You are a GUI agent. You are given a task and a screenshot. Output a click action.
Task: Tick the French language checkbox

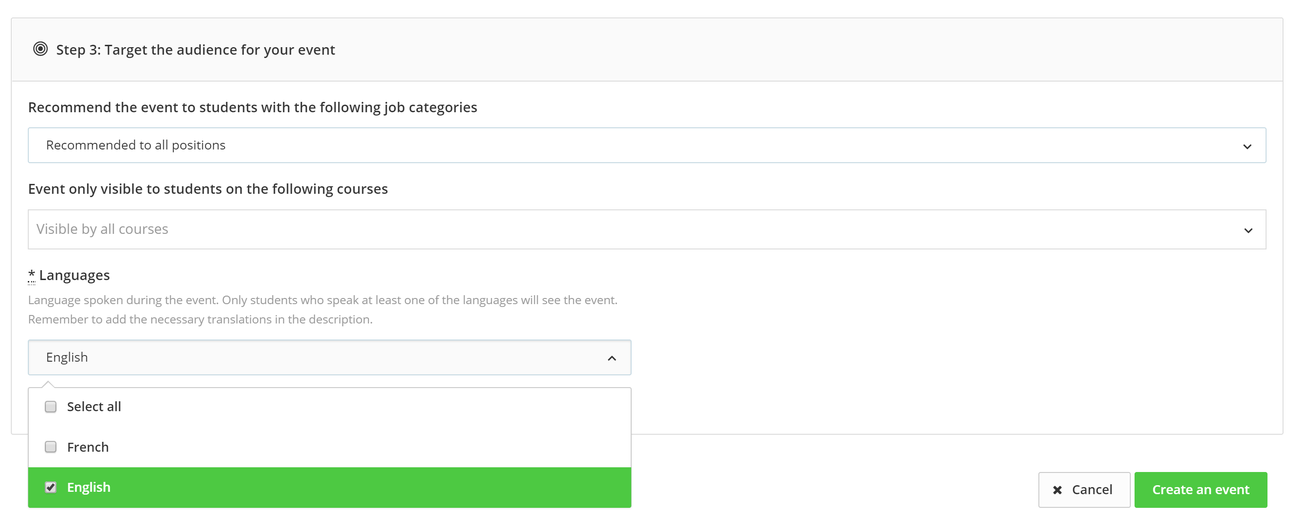click(51, 447)
